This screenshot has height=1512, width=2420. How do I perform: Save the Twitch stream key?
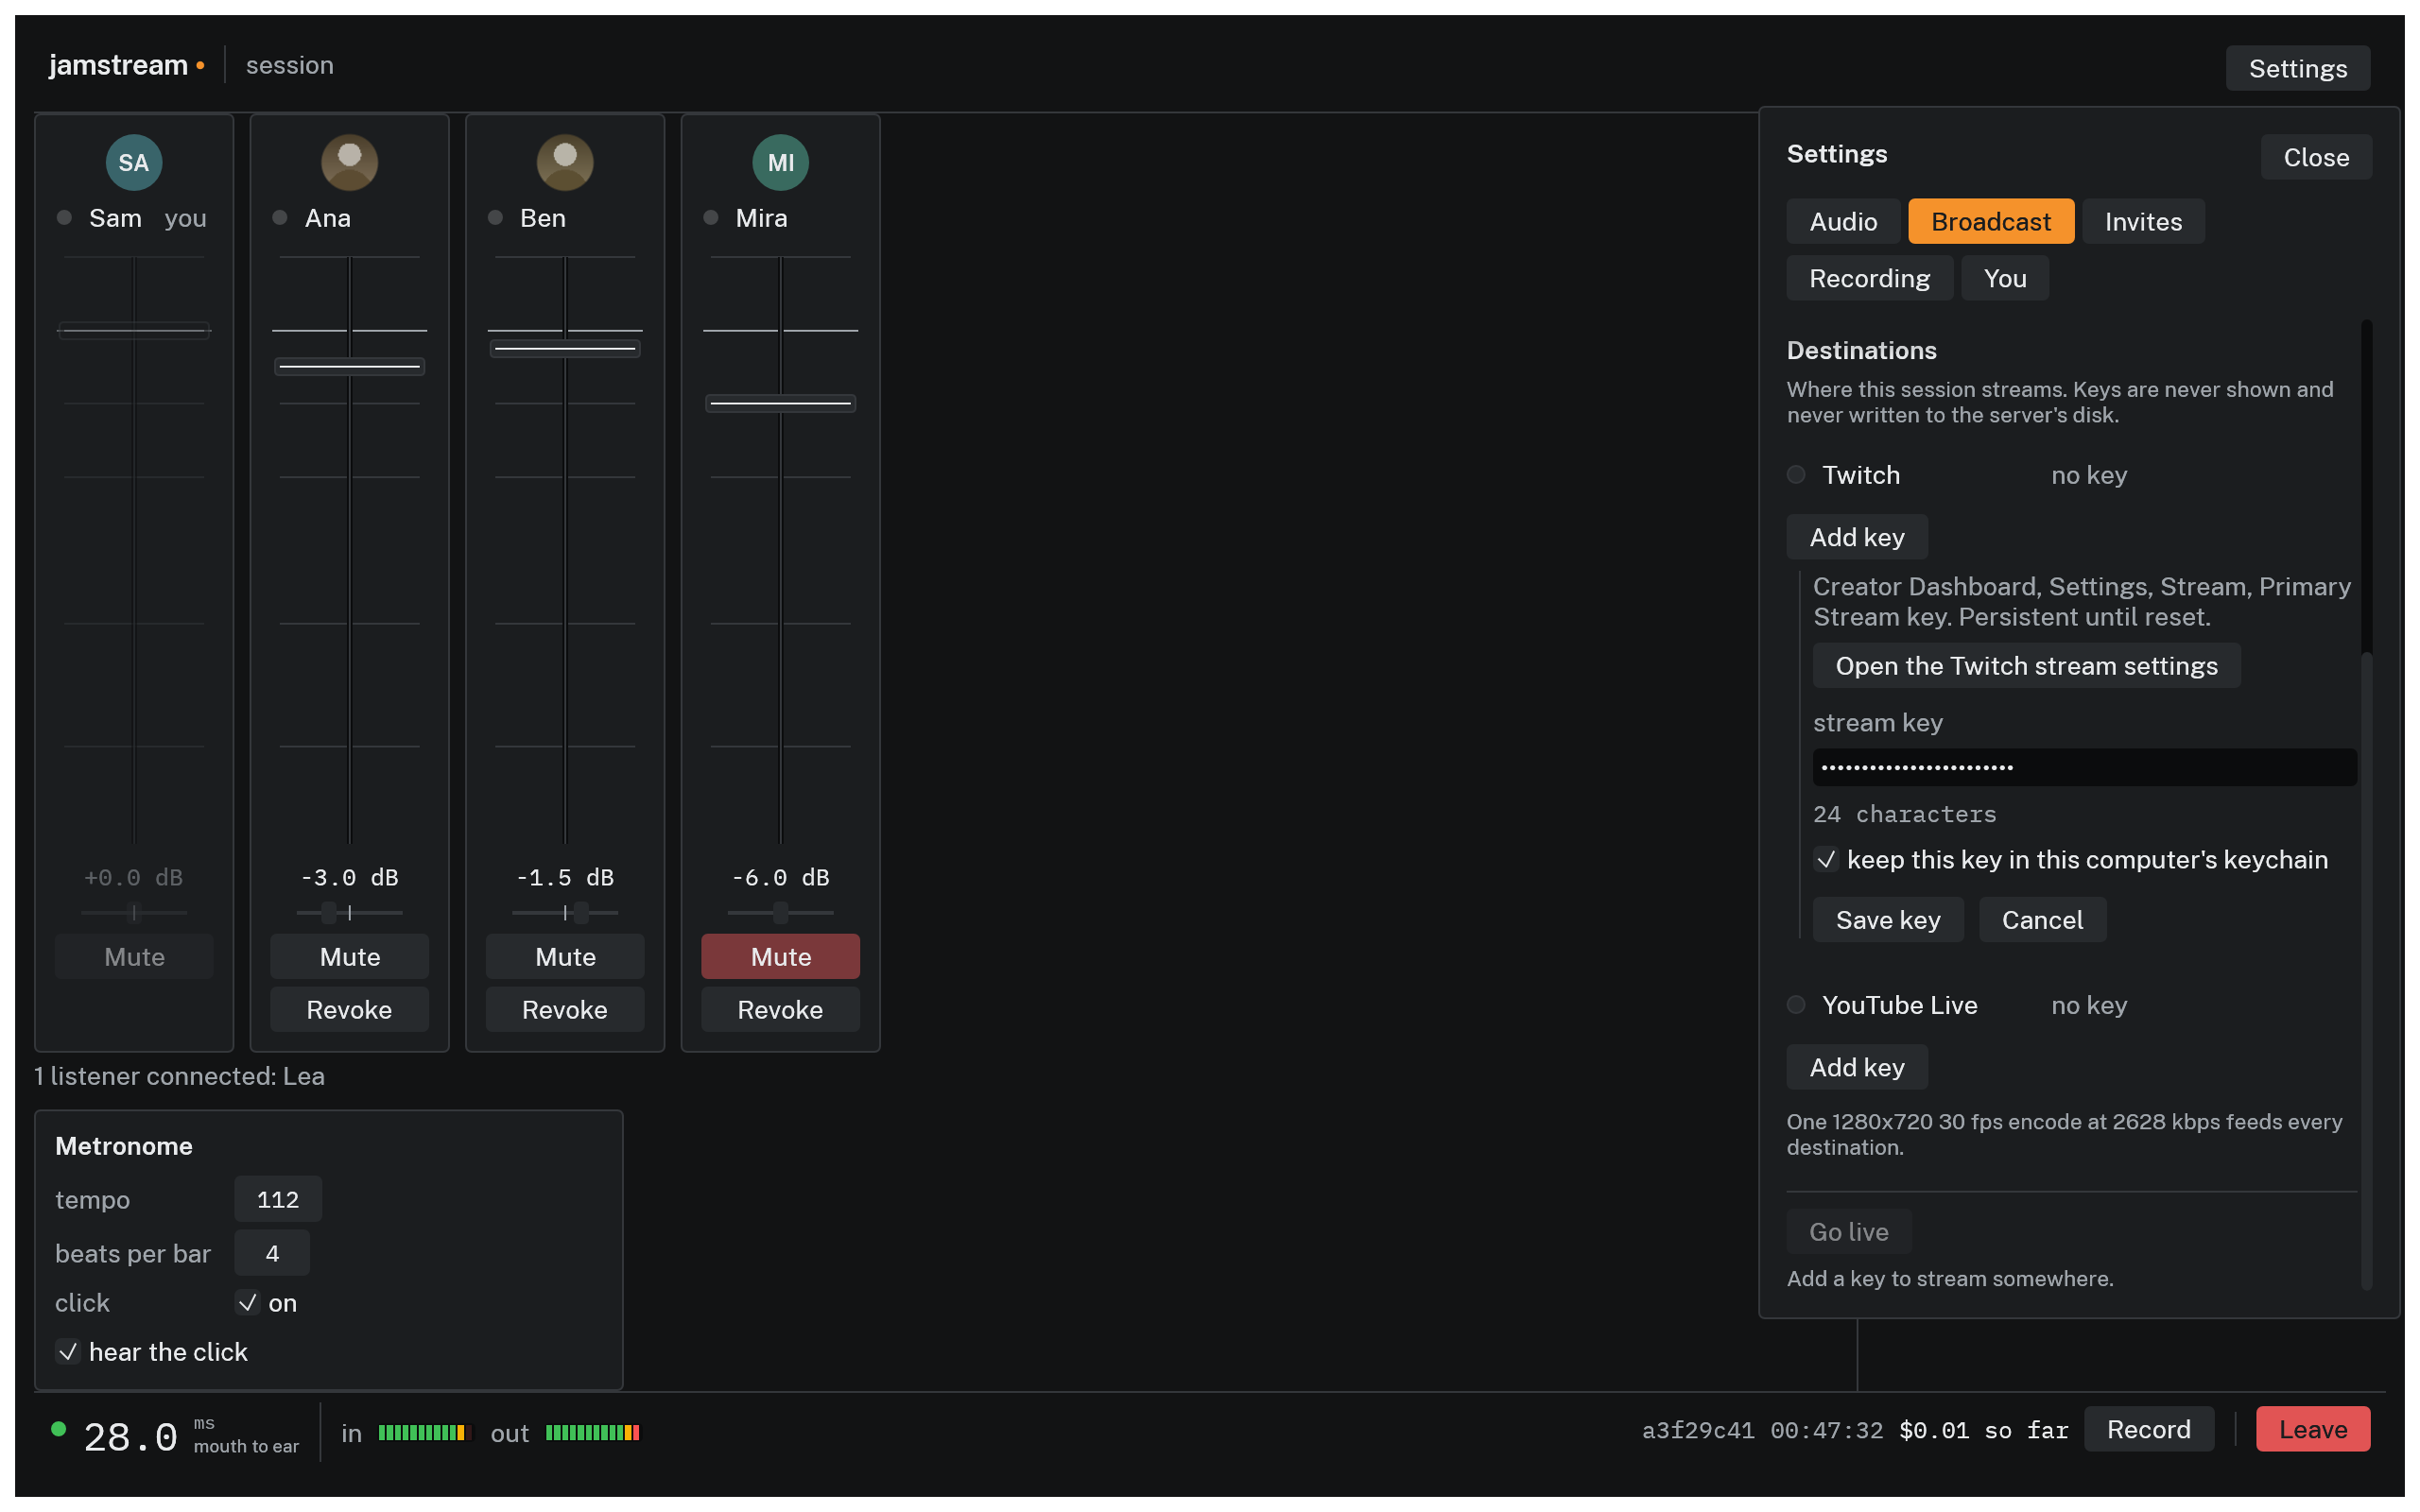[1888, 919]
